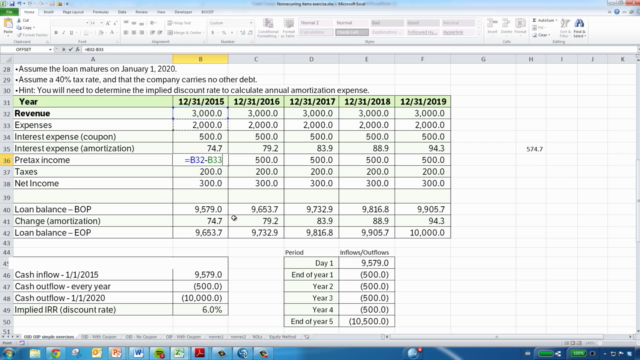Apply the 'Check Cell' cell style
Viewport: 640px width, 360px height.
coord(352,32)
